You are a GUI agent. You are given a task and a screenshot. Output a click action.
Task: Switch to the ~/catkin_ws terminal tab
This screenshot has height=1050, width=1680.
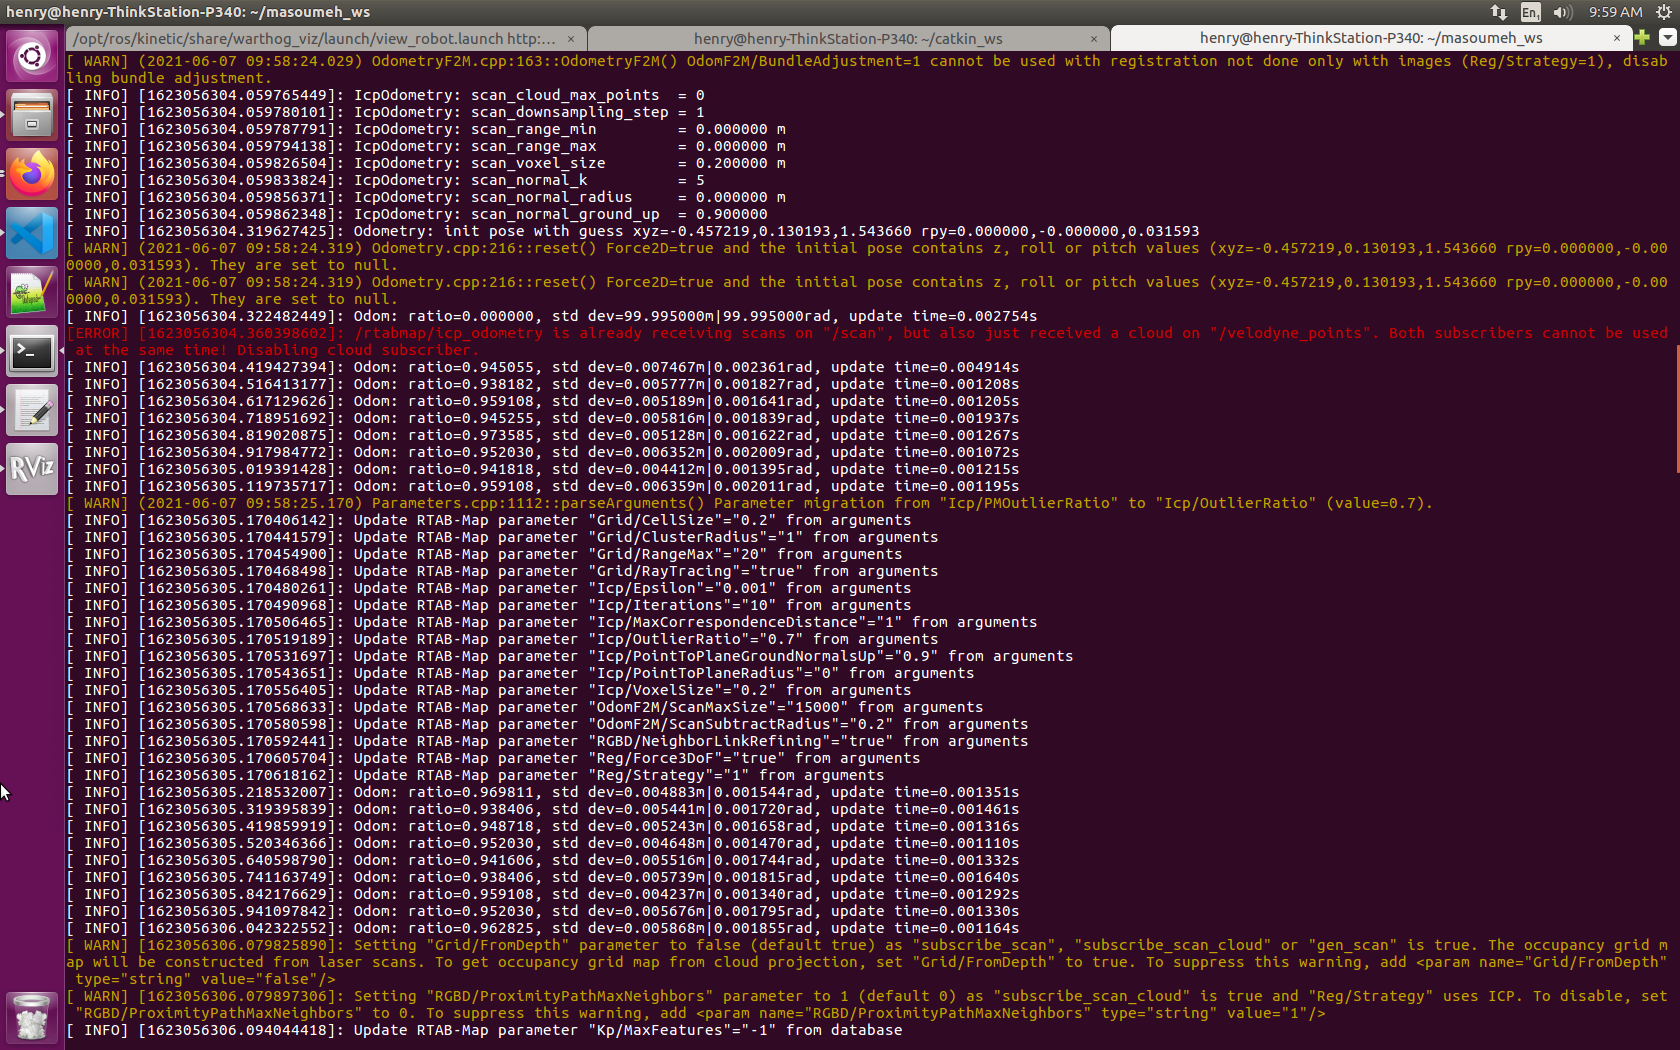(847, 39)
